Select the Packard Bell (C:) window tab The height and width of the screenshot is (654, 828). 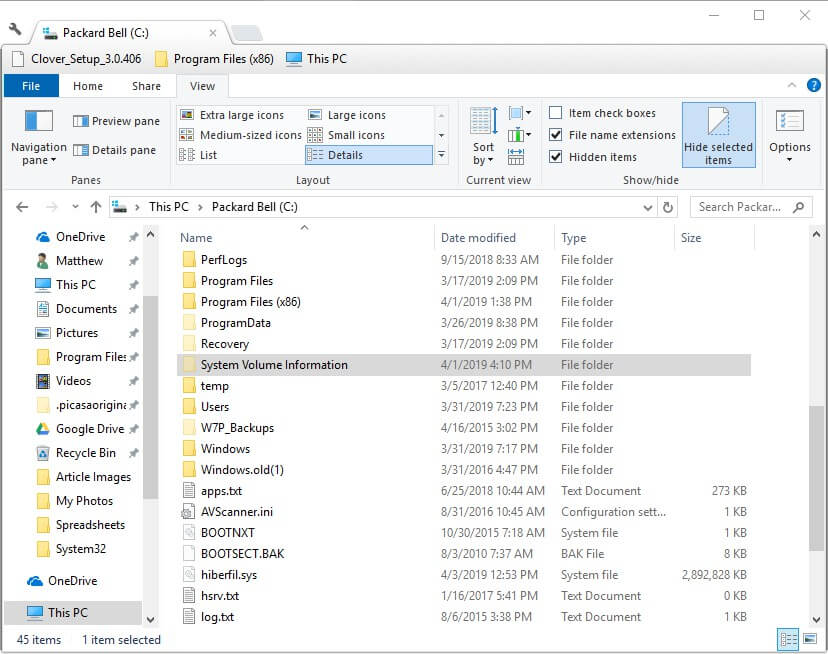click(x=128, y=33)
